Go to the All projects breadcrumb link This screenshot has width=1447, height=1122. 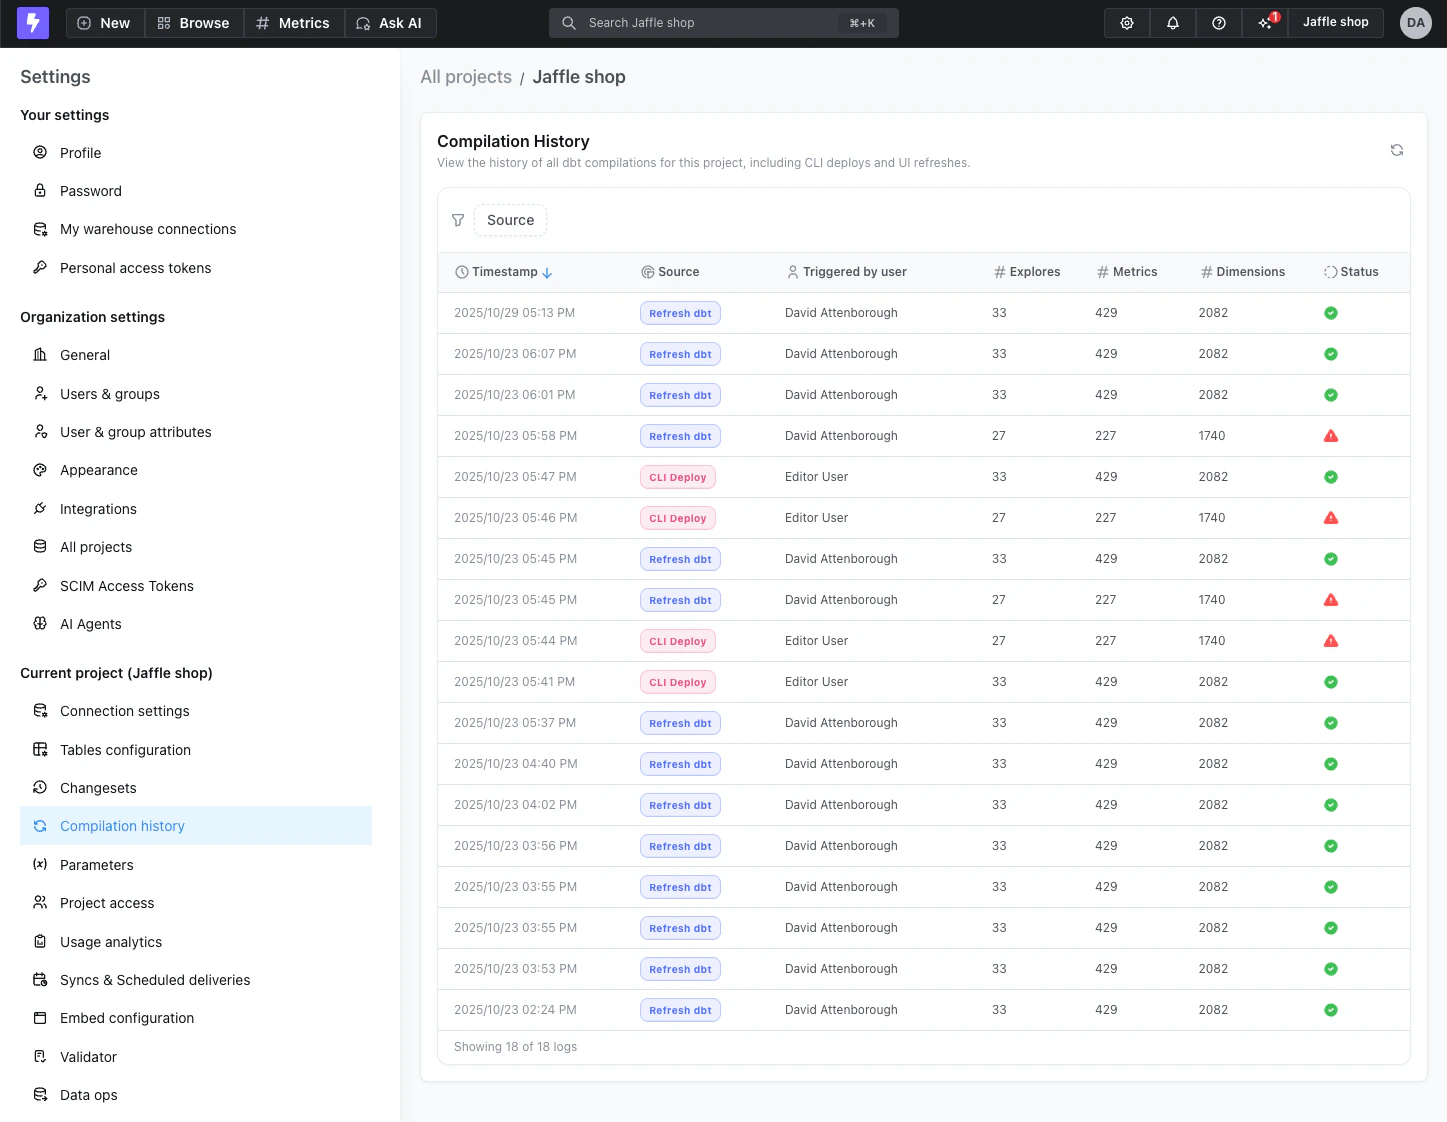tap(466, 77)
